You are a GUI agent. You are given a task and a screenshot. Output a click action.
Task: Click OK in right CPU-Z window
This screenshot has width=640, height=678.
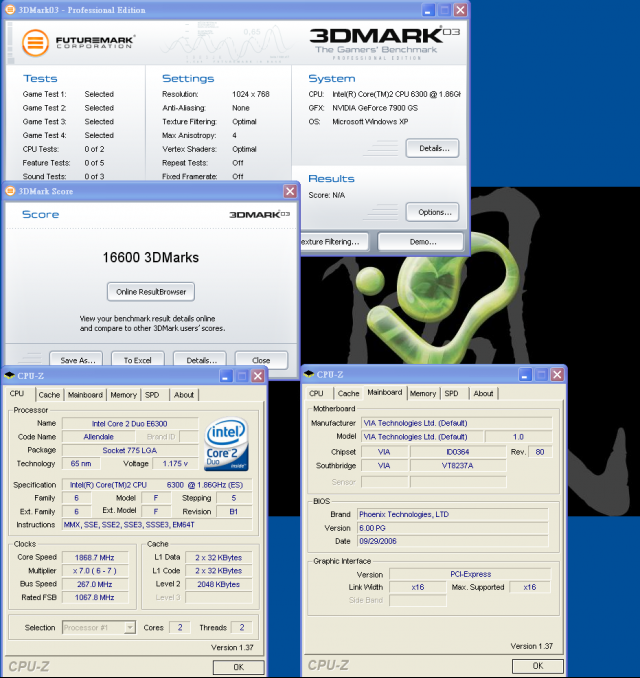[538, 665]
